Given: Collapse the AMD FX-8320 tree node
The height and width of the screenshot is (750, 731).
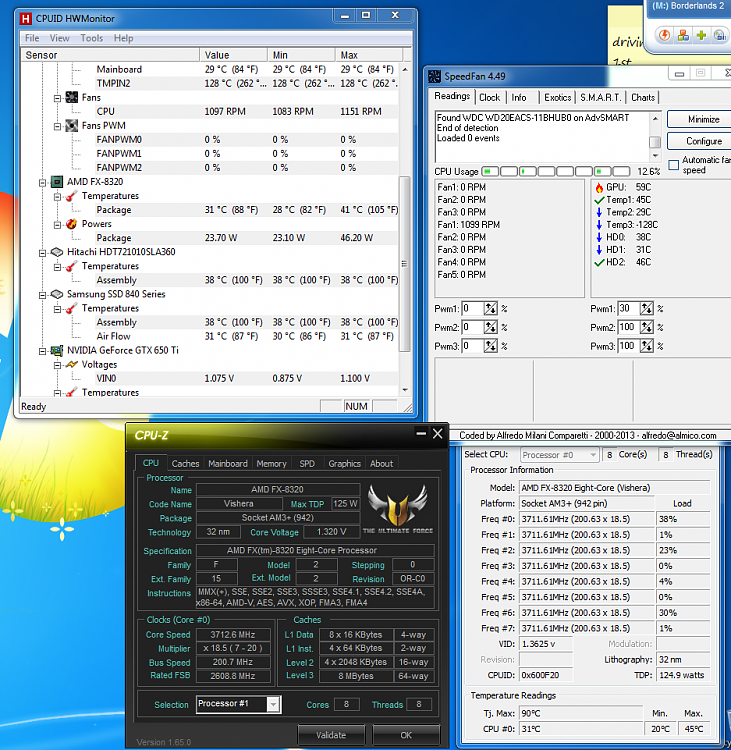Looking at the screenshot, I should (43, 182).
